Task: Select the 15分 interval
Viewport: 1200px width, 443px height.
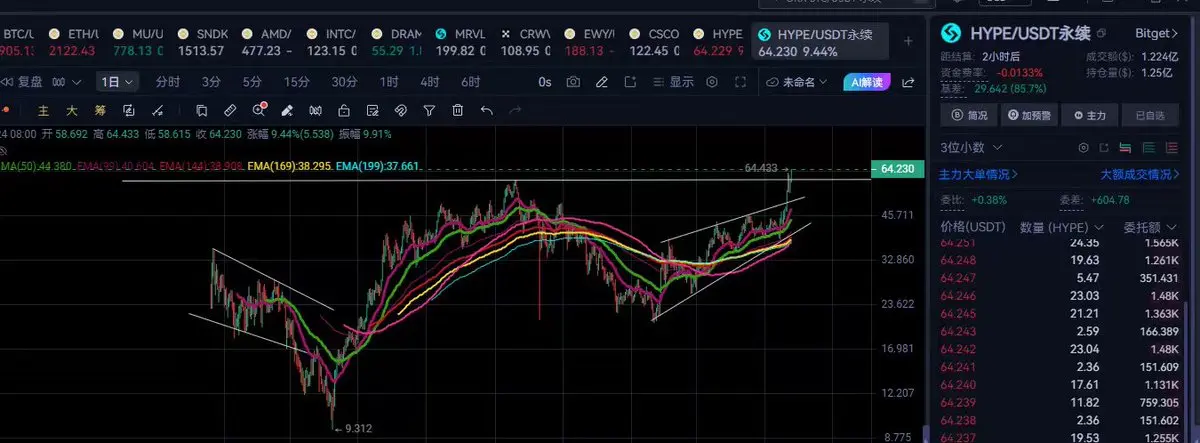Action: click(296, 82)
